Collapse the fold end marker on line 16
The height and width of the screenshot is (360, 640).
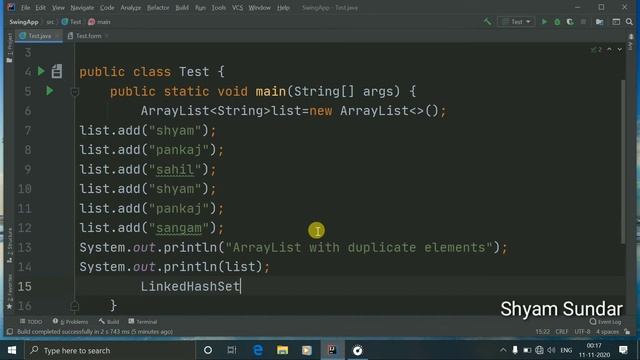[x=74, y=306]
